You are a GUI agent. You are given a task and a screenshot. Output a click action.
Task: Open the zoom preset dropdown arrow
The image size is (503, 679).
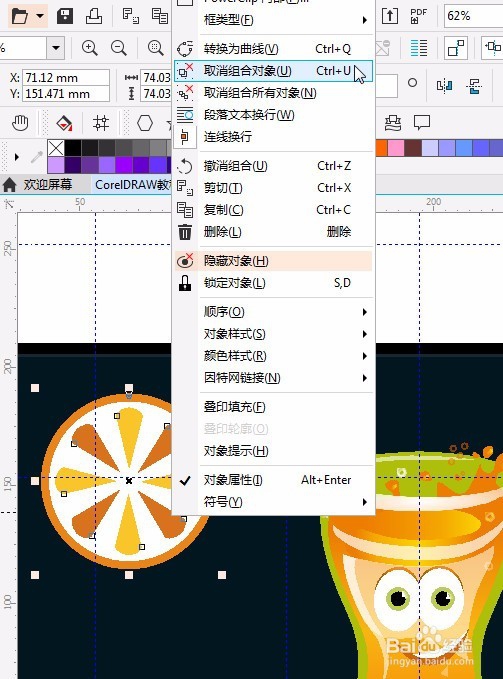pyautogui.click(x=56, y=48)
